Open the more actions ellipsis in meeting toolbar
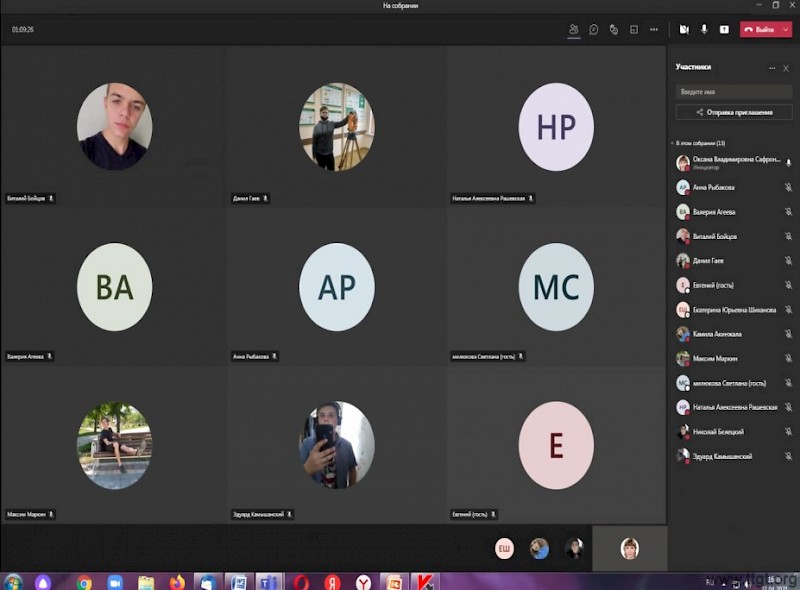This screenshot has height=590, width=800. tap(653, 30)
